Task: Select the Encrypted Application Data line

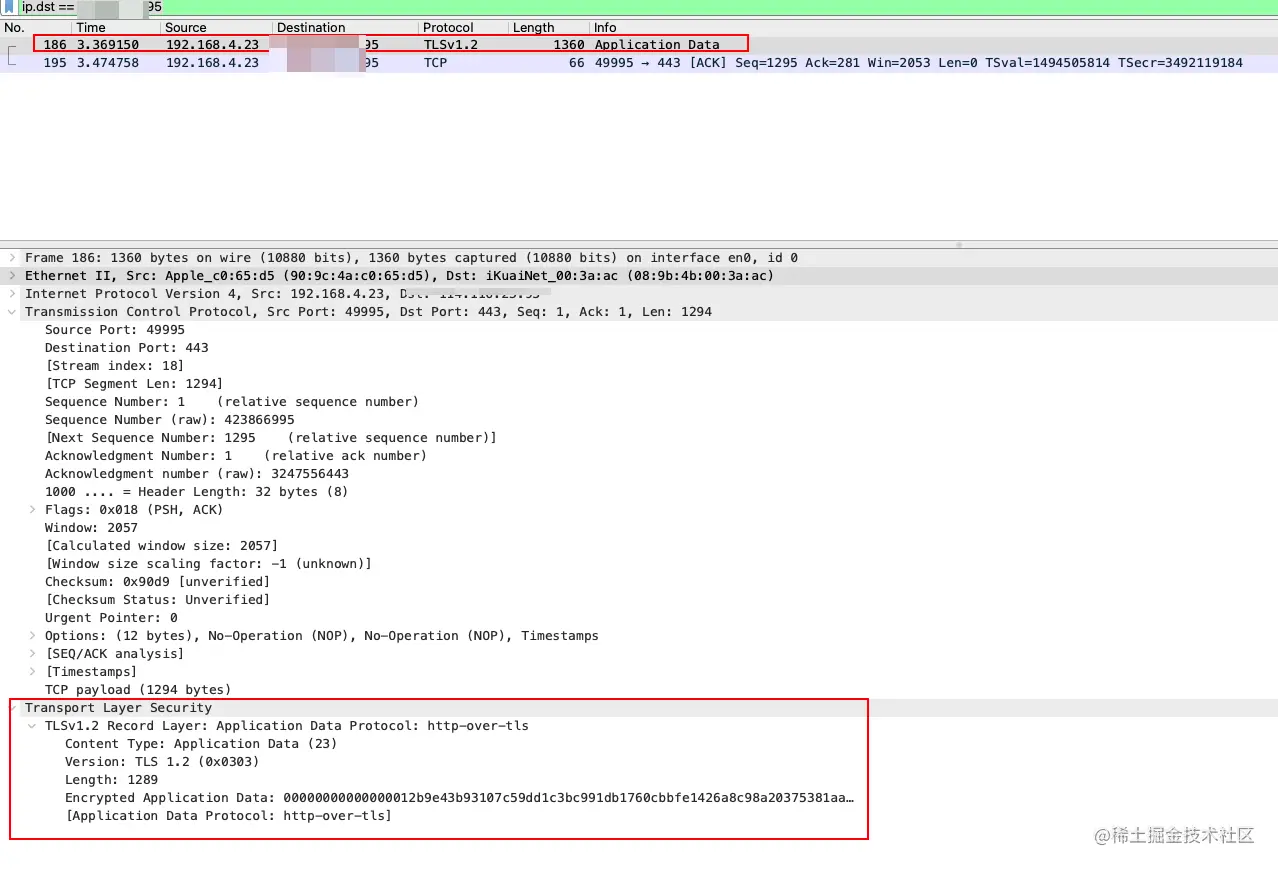Action: pyautogui.click(x=460, y=798)
